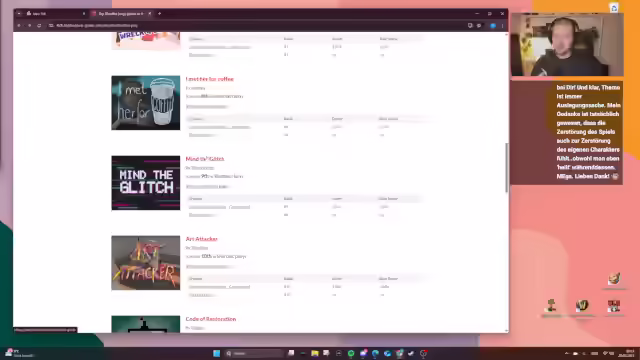Open the browser profile avatar icon
This screenshot has width=640, height=360.
(x=493, y=25)
